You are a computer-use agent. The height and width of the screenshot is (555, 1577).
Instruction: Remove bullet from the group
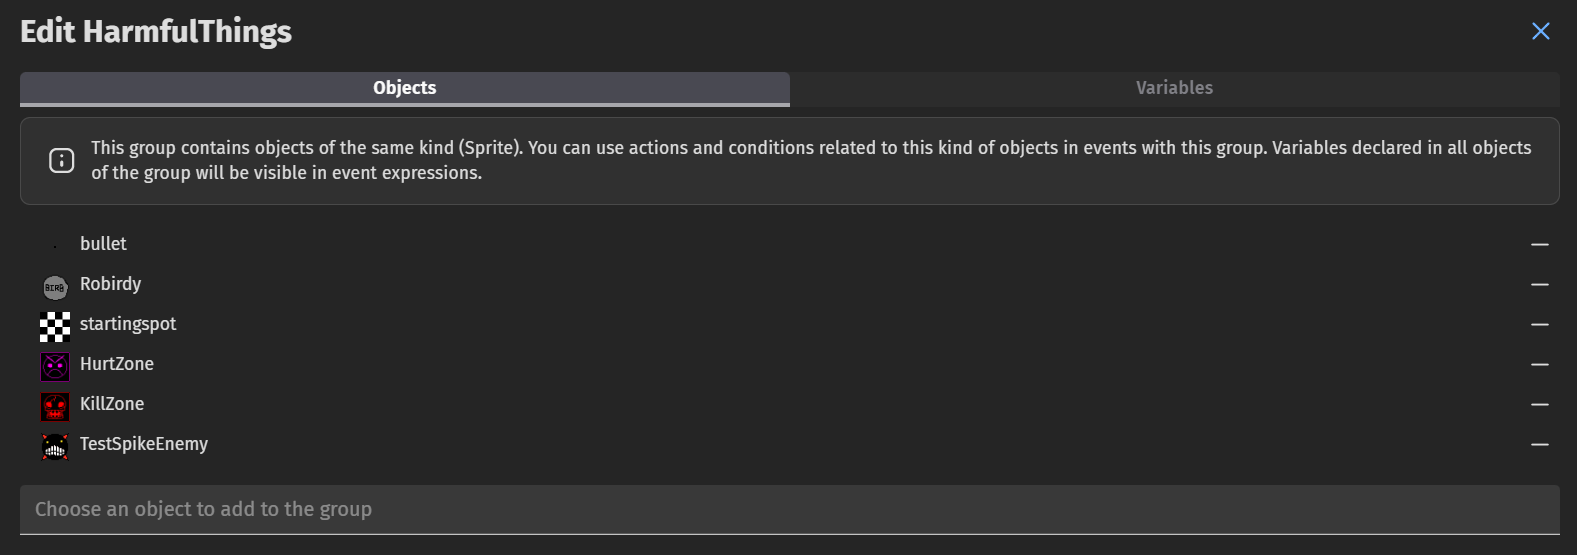pyautogui.click(x=1539, y=245)
